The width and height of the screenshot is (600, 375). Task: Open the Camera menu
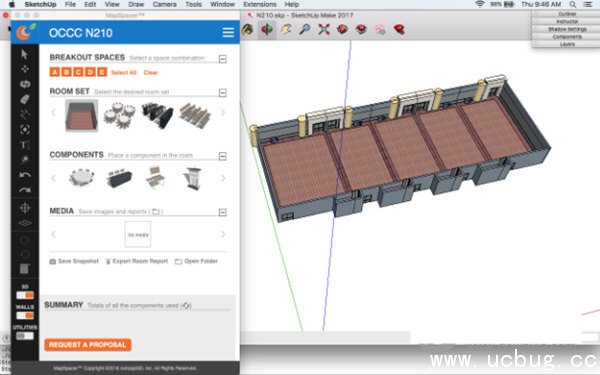pos(165,4)
